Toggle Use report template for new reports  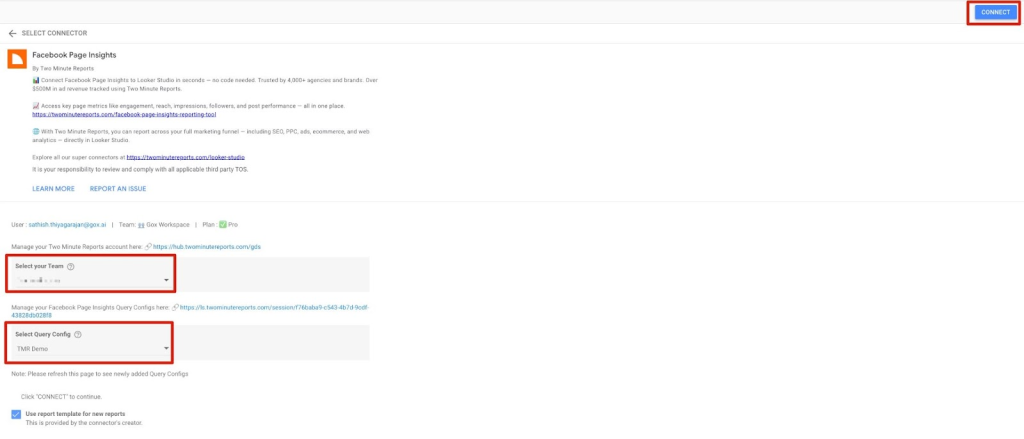click(16, 414)
